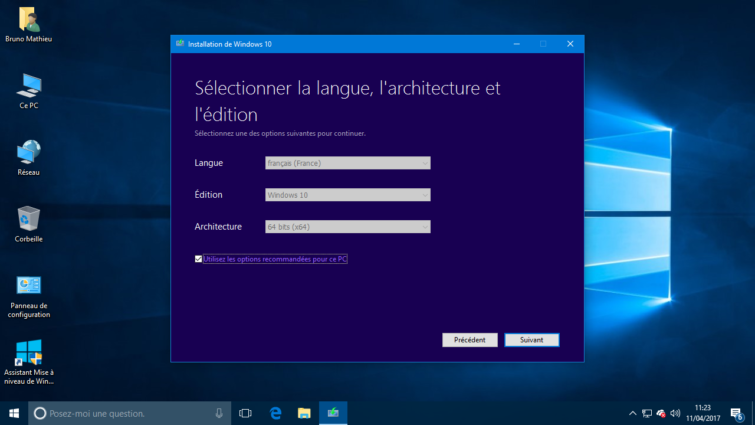Open the Action Center notifications icon
The height and width of the screenshot is (425, 755).
coord(736,413)
